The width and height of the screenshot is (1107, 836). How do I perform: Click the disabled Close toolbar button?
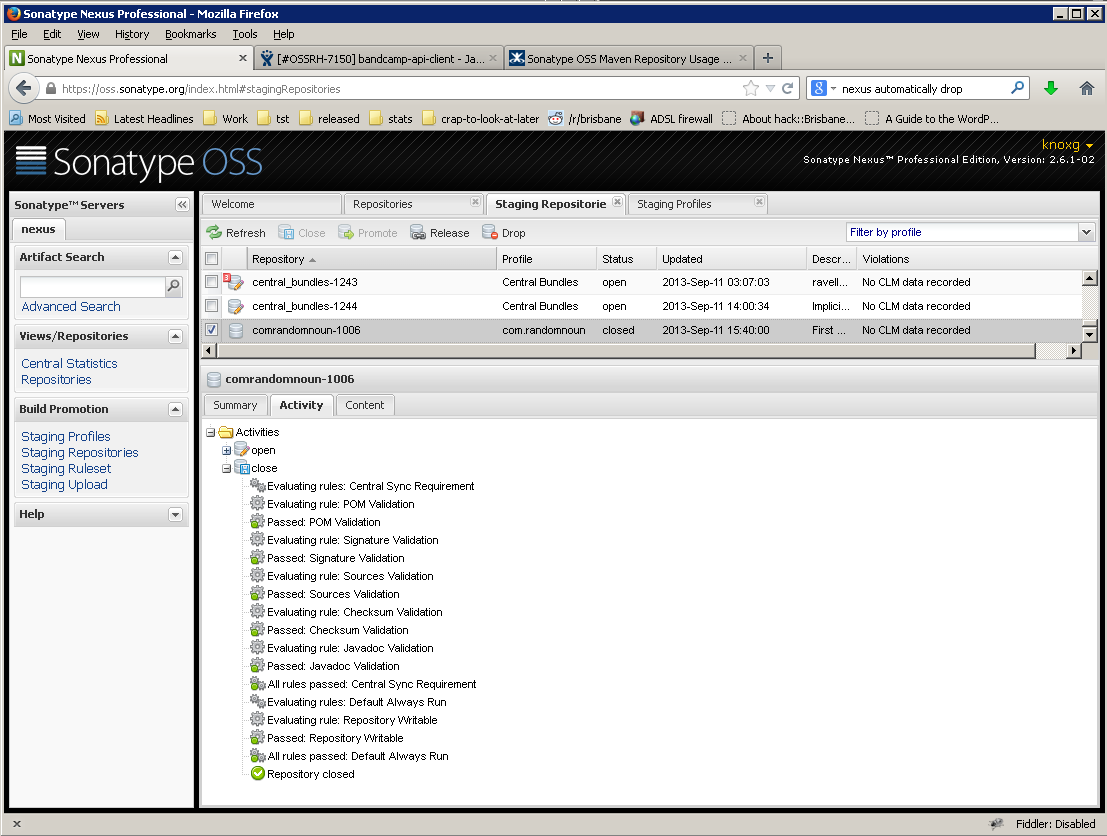(x=301, y=232)
